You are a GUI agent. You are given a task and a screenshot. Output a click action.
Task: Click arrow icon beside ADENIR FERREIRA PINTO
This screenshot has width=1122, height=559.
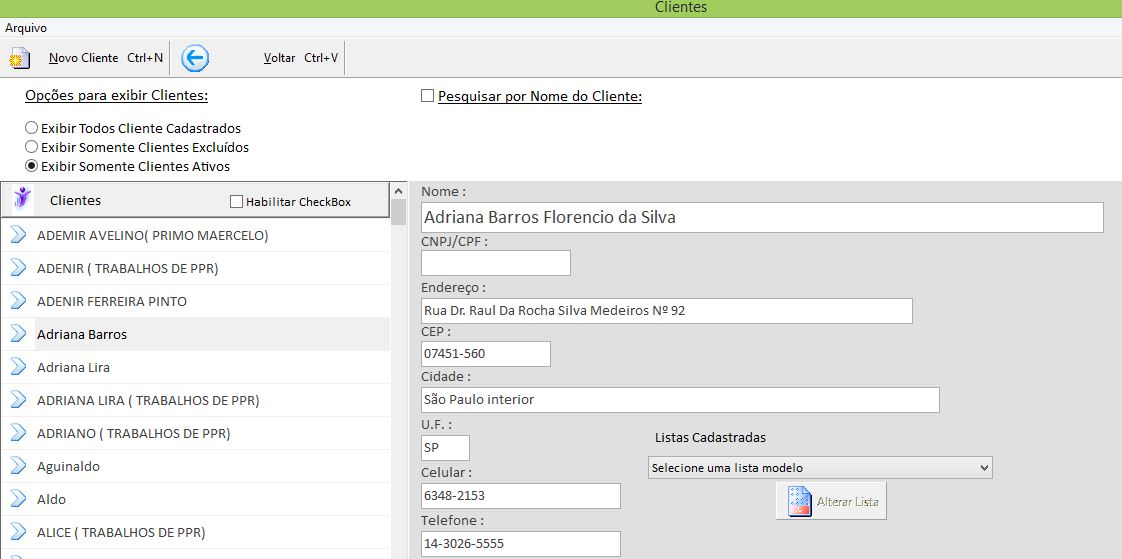19,301
